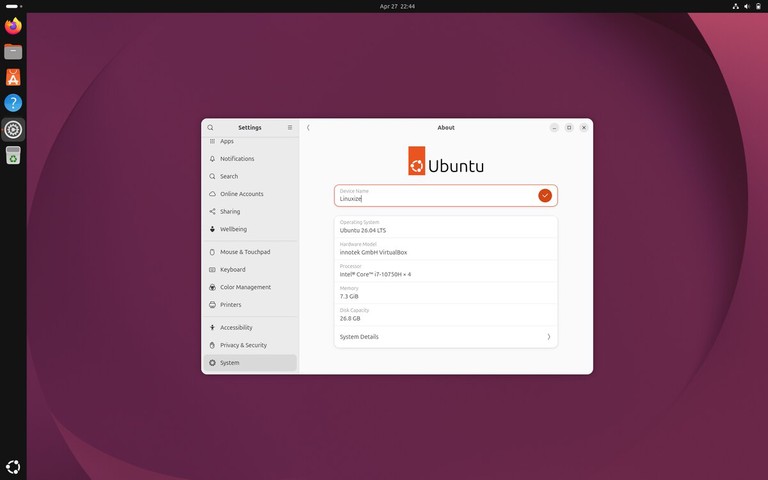Viewport: 768px width, 480px height.
Task: Click the Intel Core i7-10750H processor text
Action: (x=375, y=274)
